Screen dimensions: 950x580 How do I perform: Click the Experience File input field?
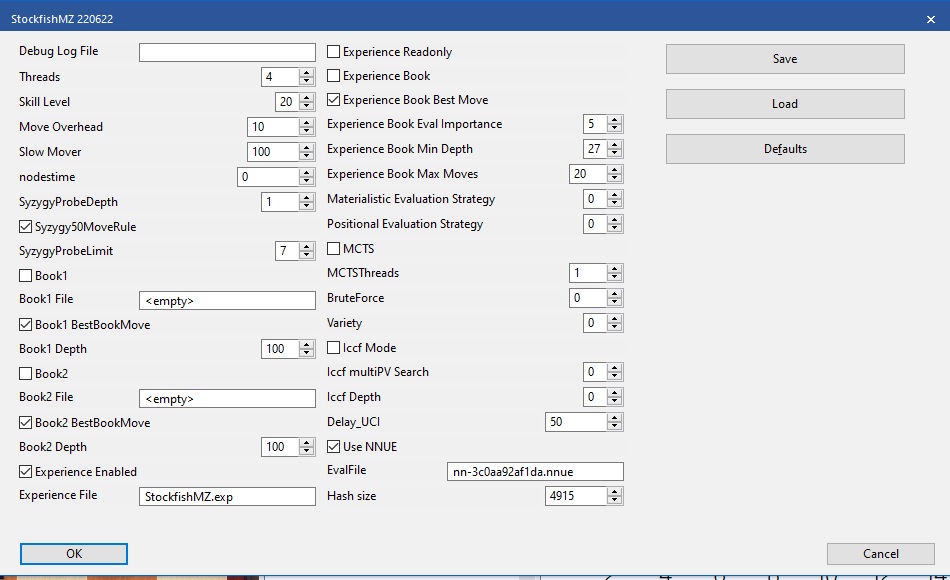click(227, 496)
